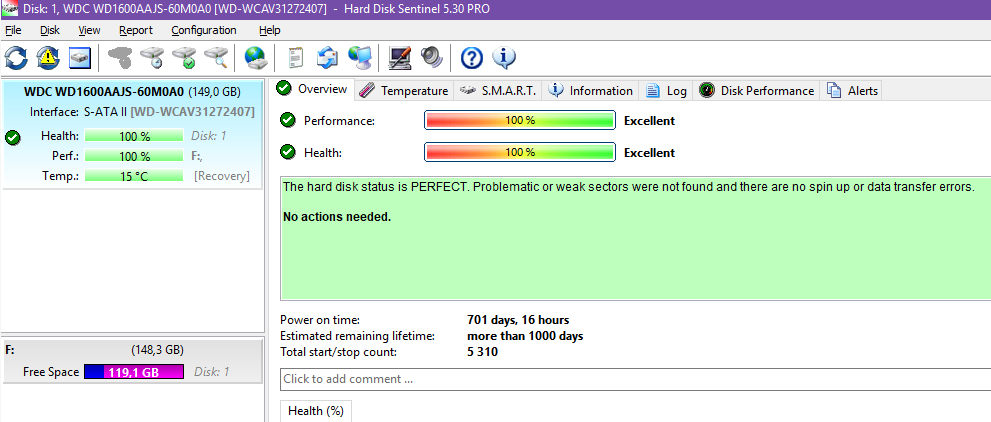Click the 'Estimated remaining lifetime:' label

[358, 336]
